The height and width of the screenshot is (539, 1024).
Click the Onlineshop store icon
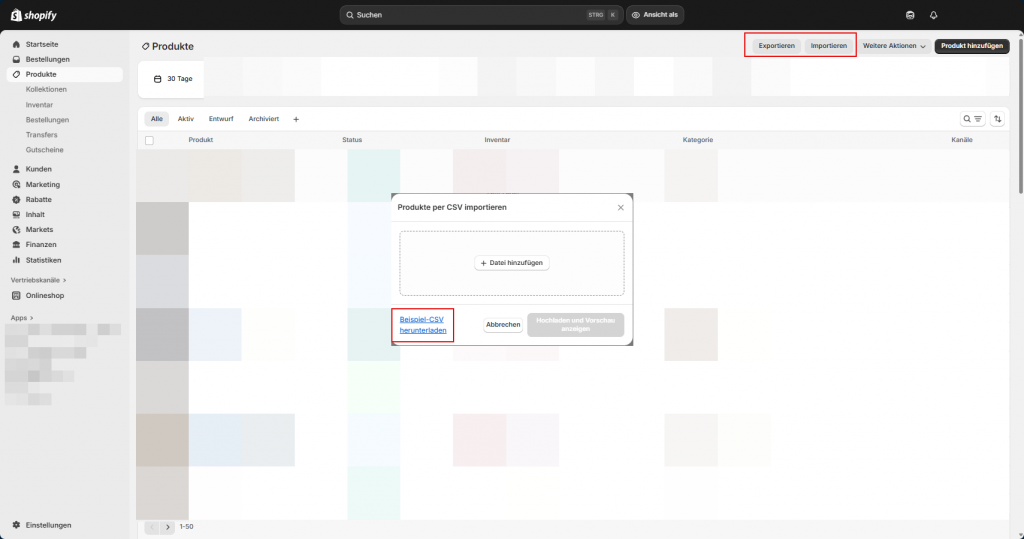pyautogui.click(x=16, y=296)
